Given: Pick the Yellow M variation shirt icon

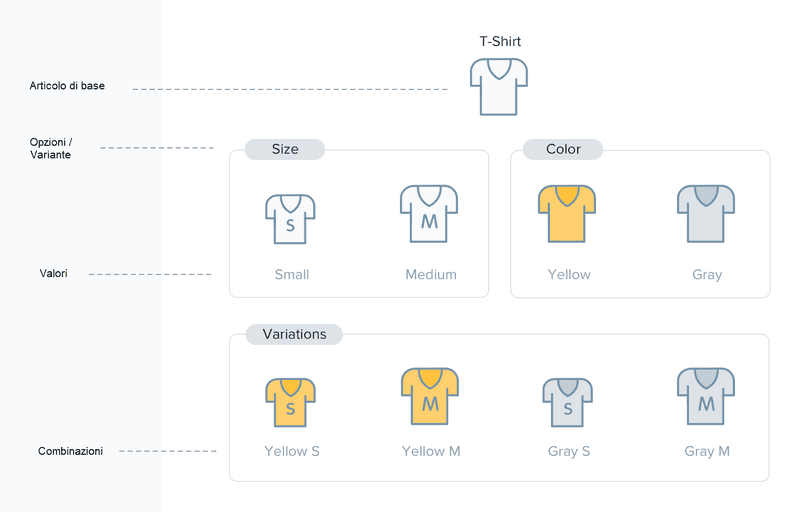Looking at the screenshot, I should tap(430, 396).
